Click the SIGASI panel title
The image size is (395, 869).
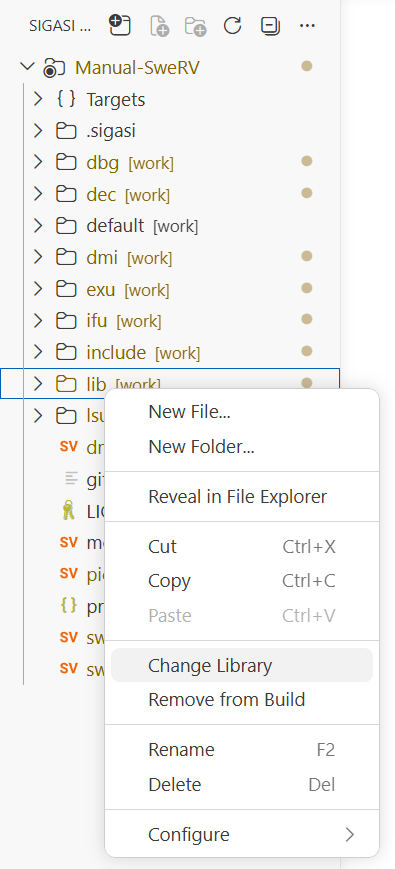click(x=60, y=26)
